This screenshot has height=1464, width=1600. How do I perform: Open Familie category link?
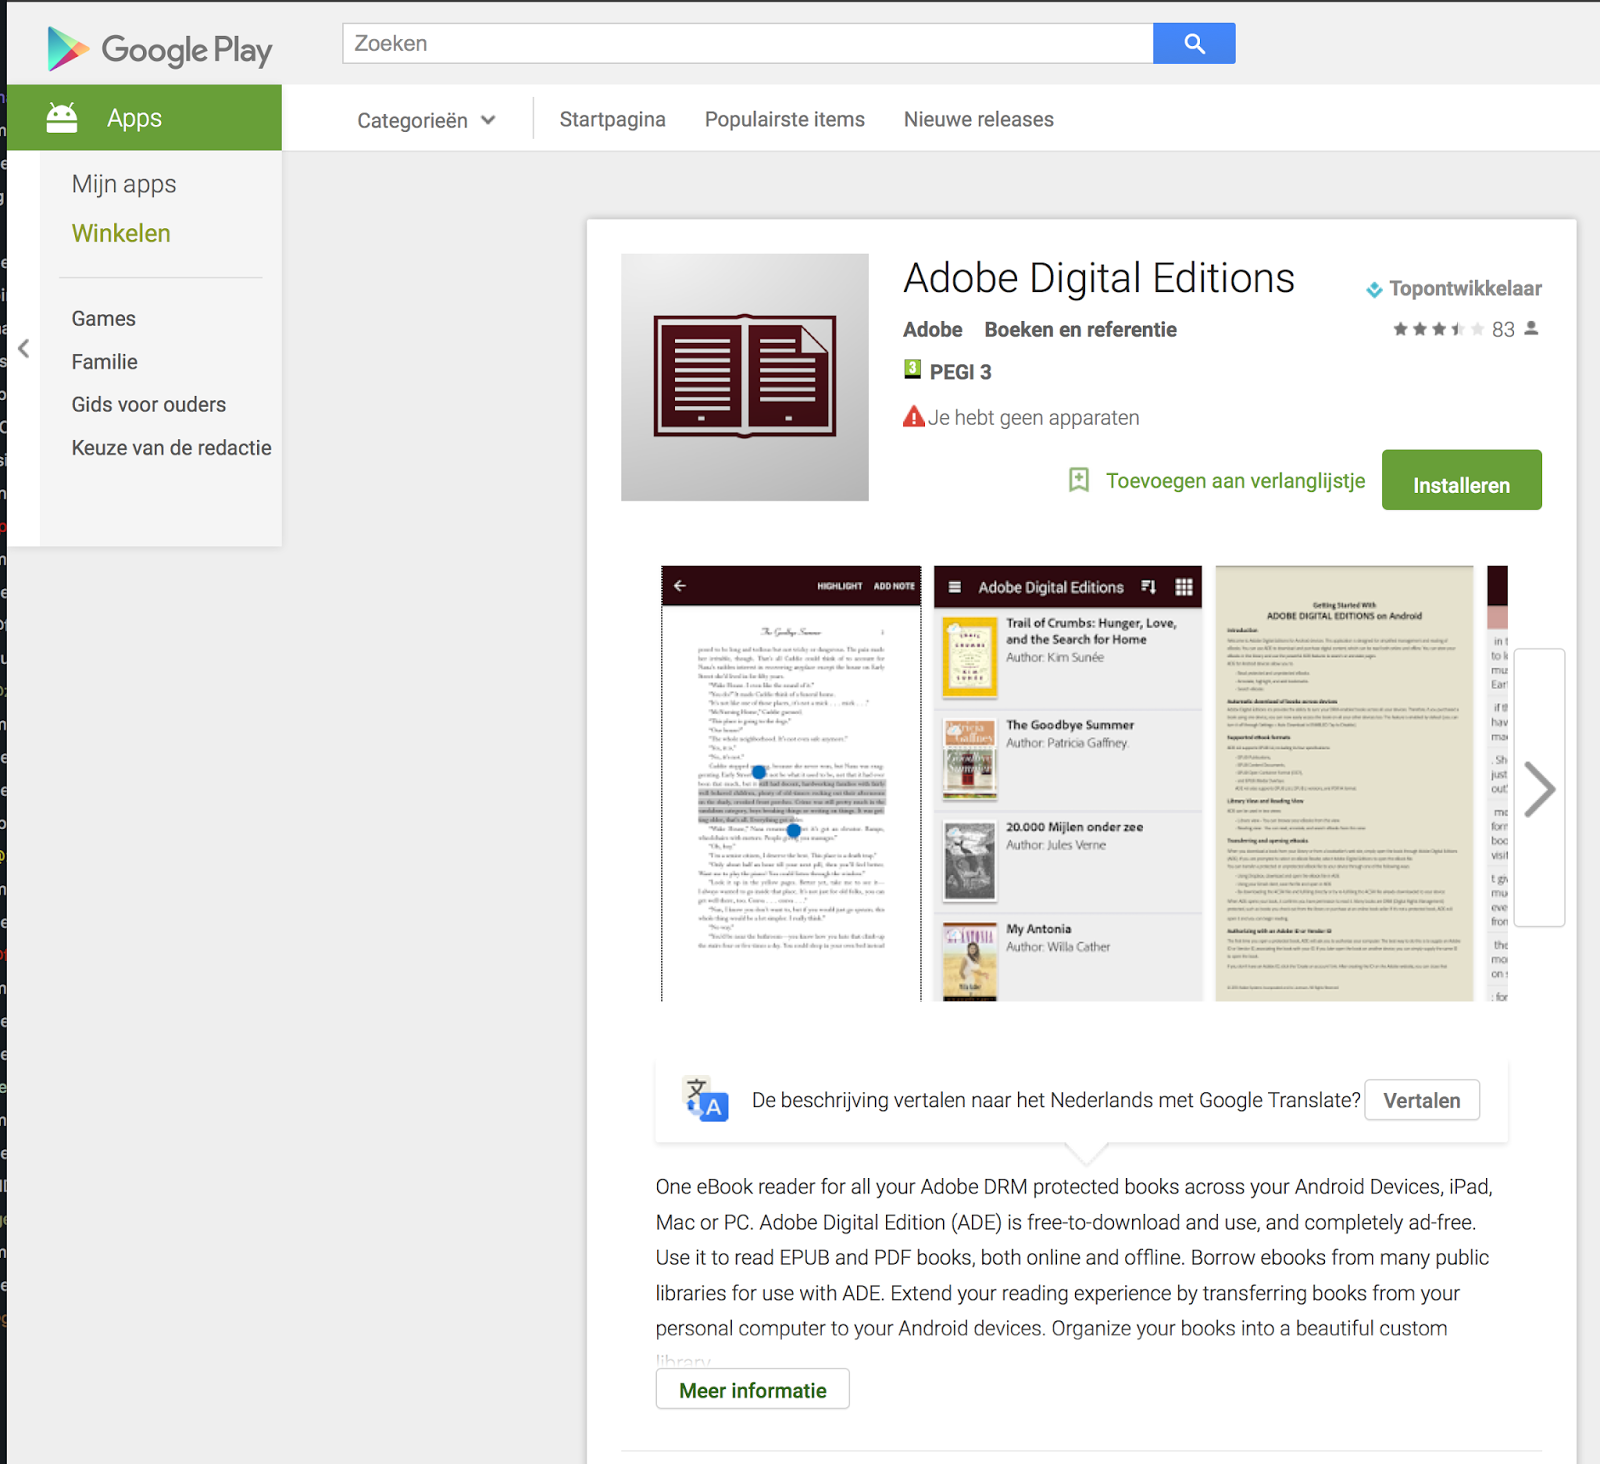pyautogui.click(x=105, y=361)
